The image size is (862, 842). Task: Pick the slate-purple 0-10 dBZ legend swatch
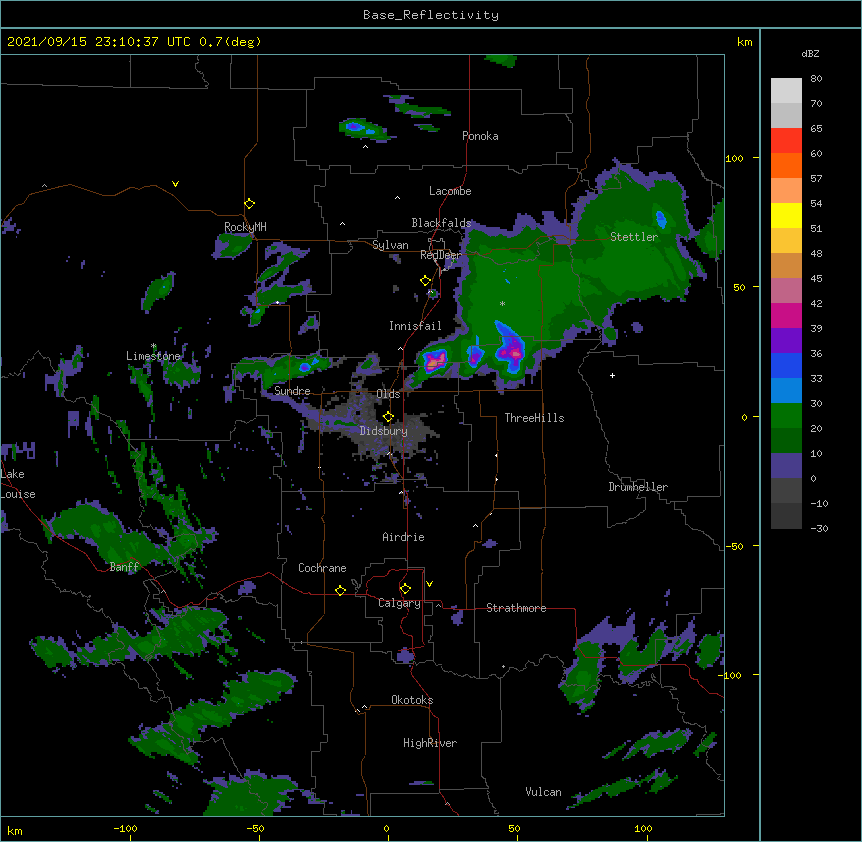tap(786, 466)
